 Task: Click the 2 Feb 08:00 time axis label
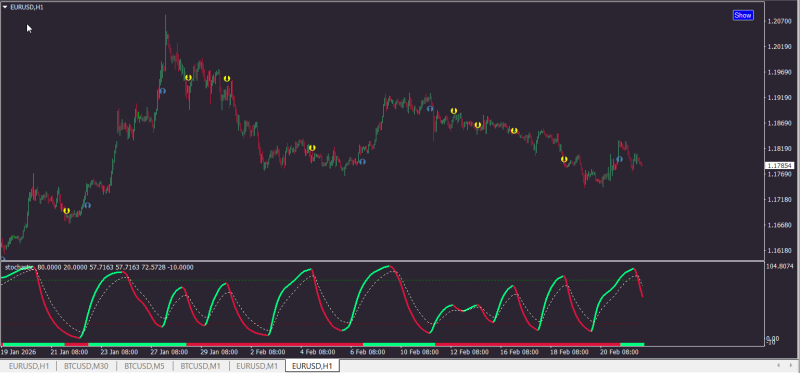pyautogui.click(x=267, y=352)
